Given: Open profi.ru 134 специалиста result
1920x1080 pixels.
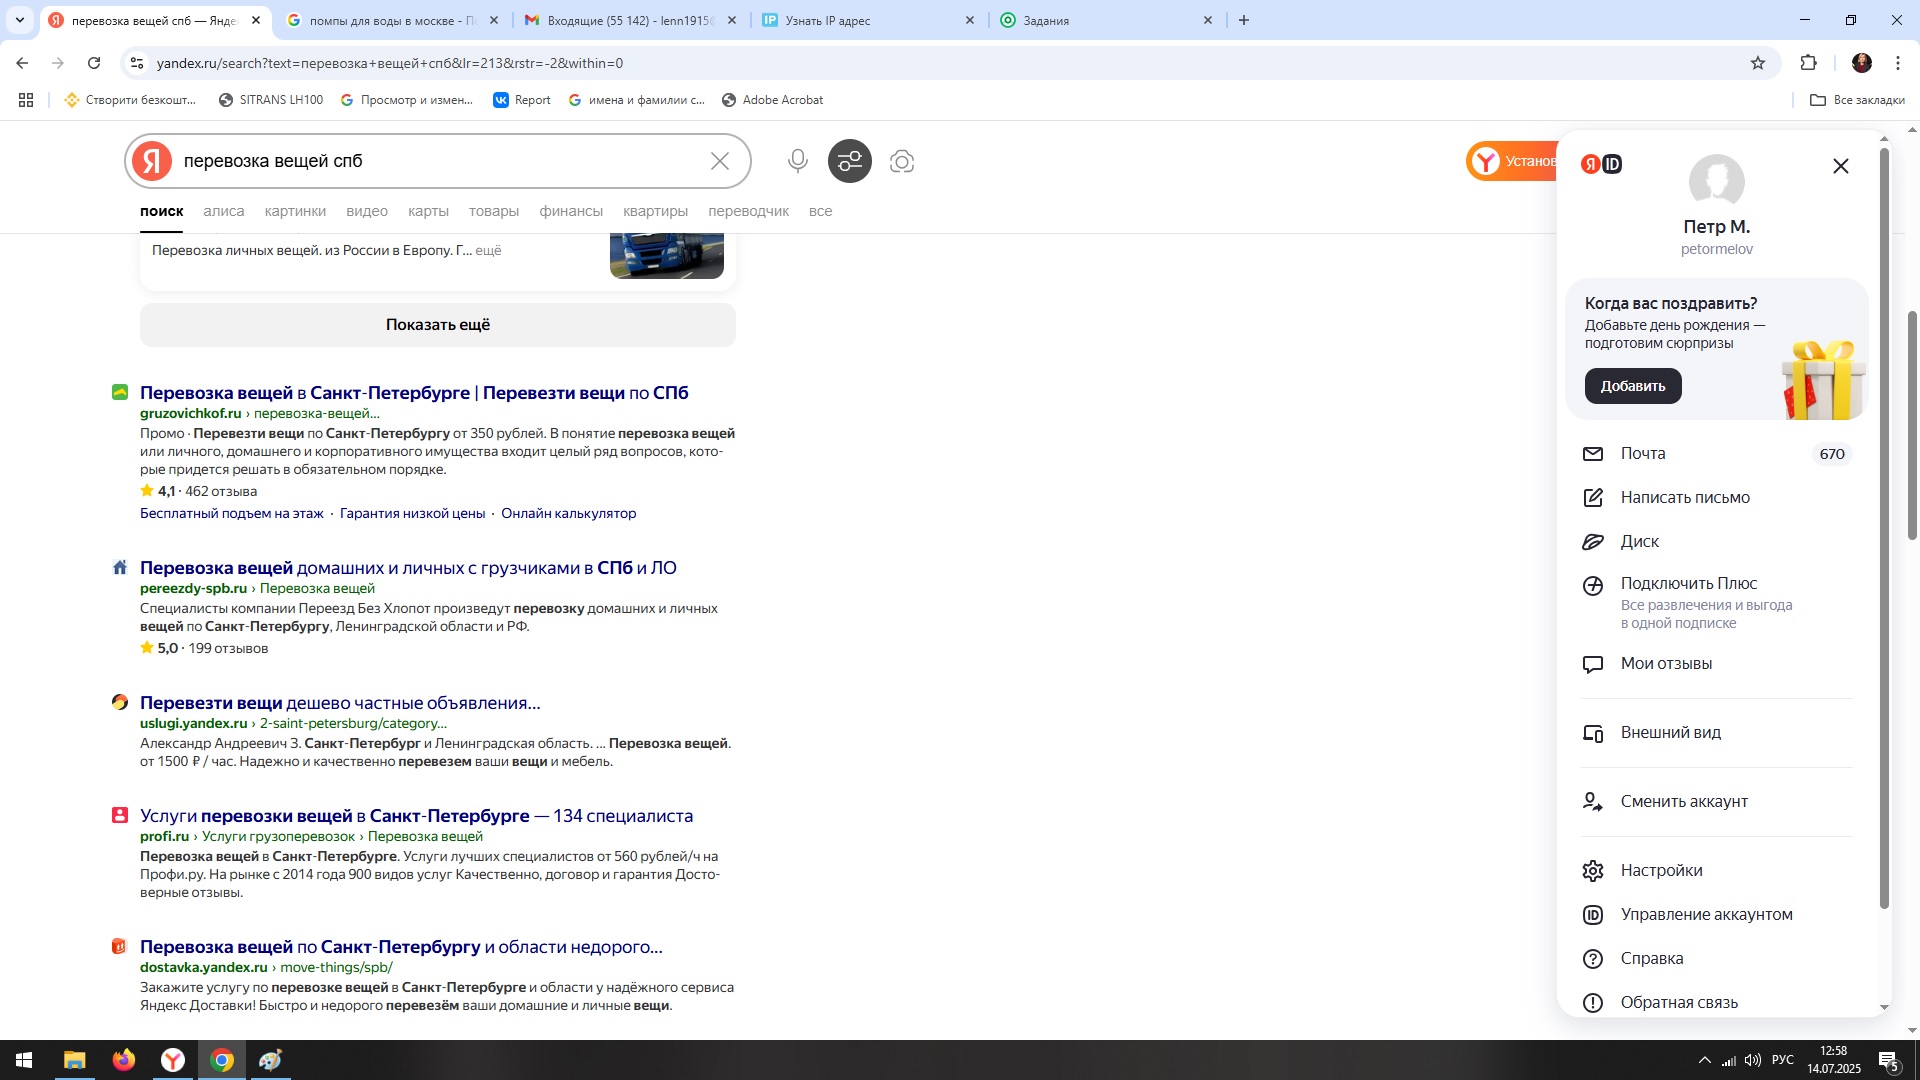Looking at the screenshot, I should click(416, 816).
